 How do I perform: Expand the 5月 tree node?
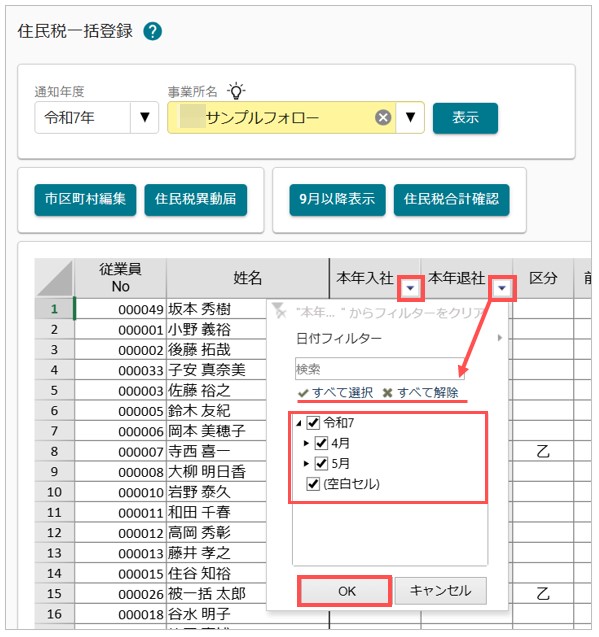pos(306,464)
